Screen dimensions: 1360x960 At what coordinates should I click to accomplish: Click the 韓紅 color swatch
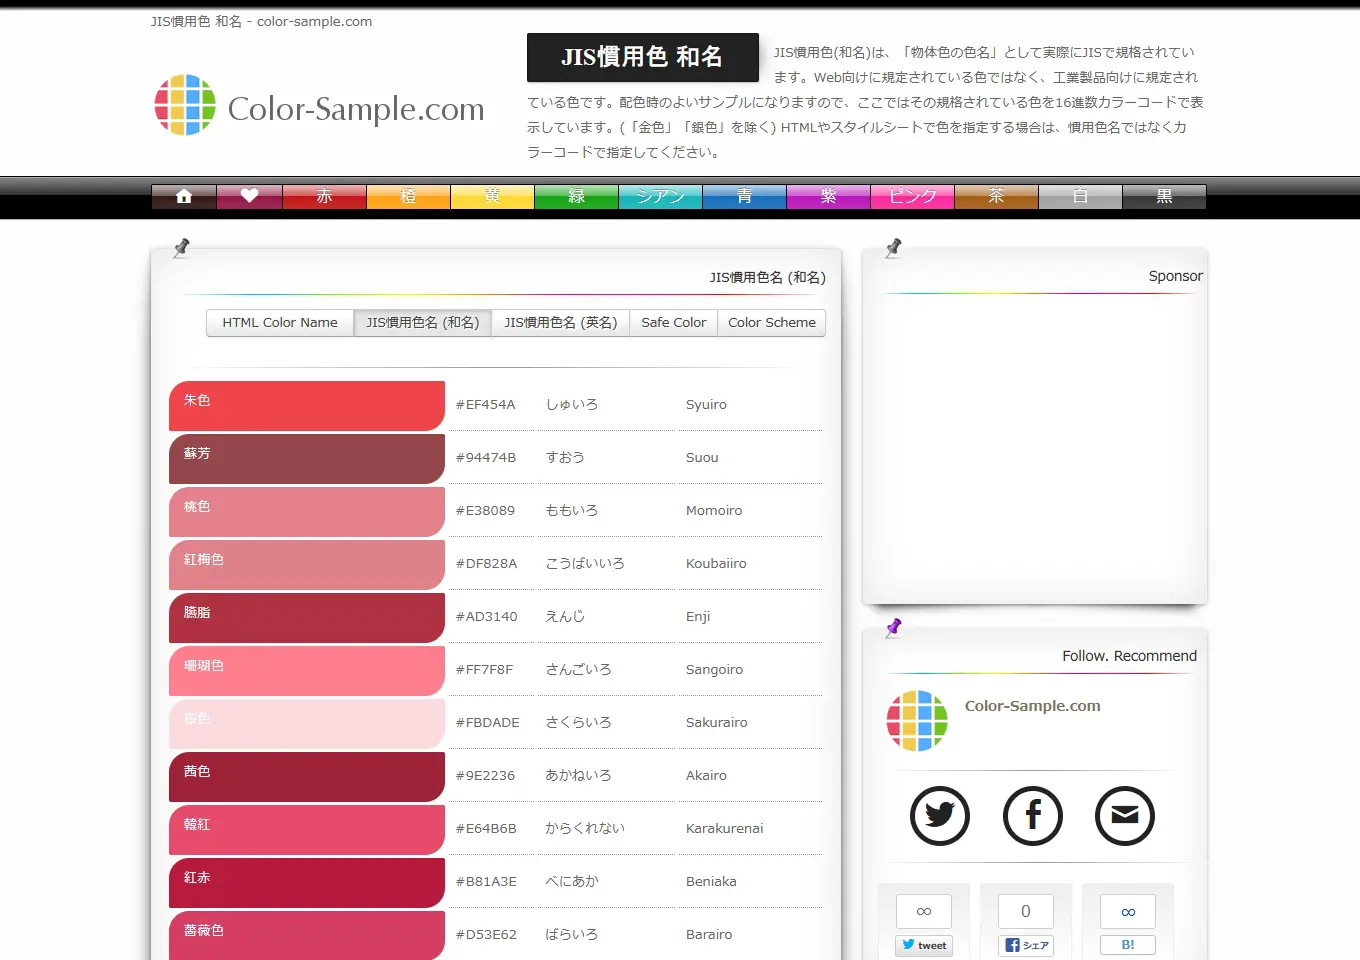click(x=307, y=830)
